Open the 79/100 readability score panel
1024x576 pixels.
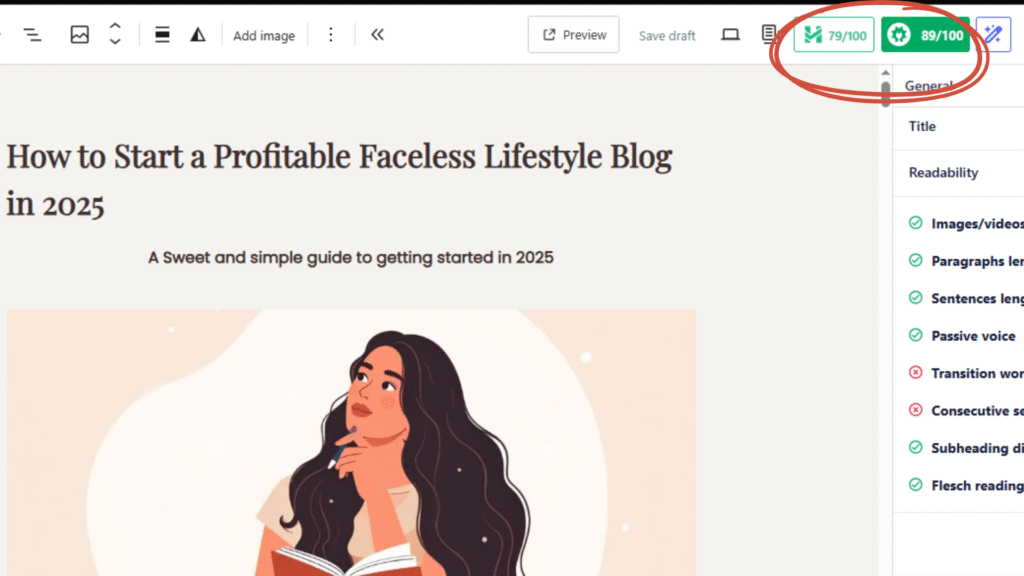(x=834, y=35)
